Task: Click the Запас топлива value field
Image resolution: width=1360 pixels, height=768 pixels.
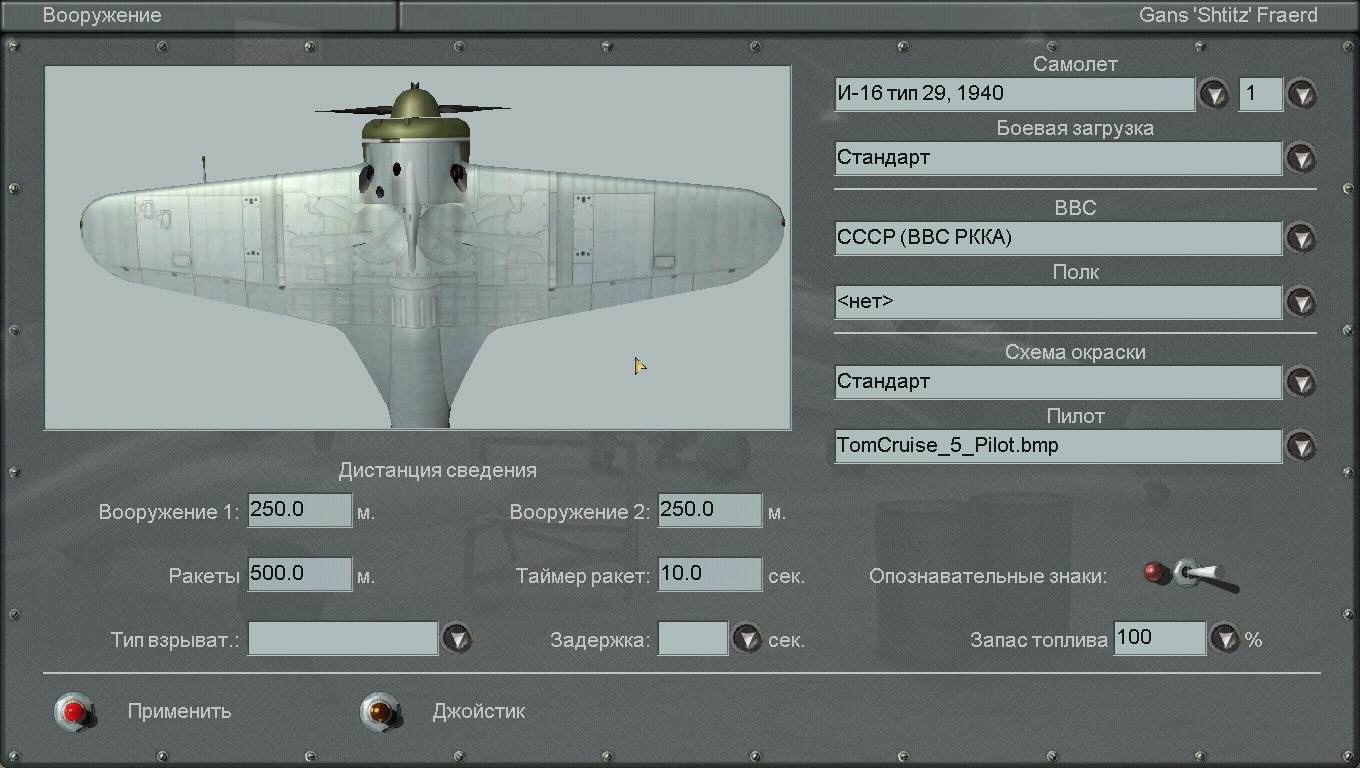Action: pos(1160,638)
